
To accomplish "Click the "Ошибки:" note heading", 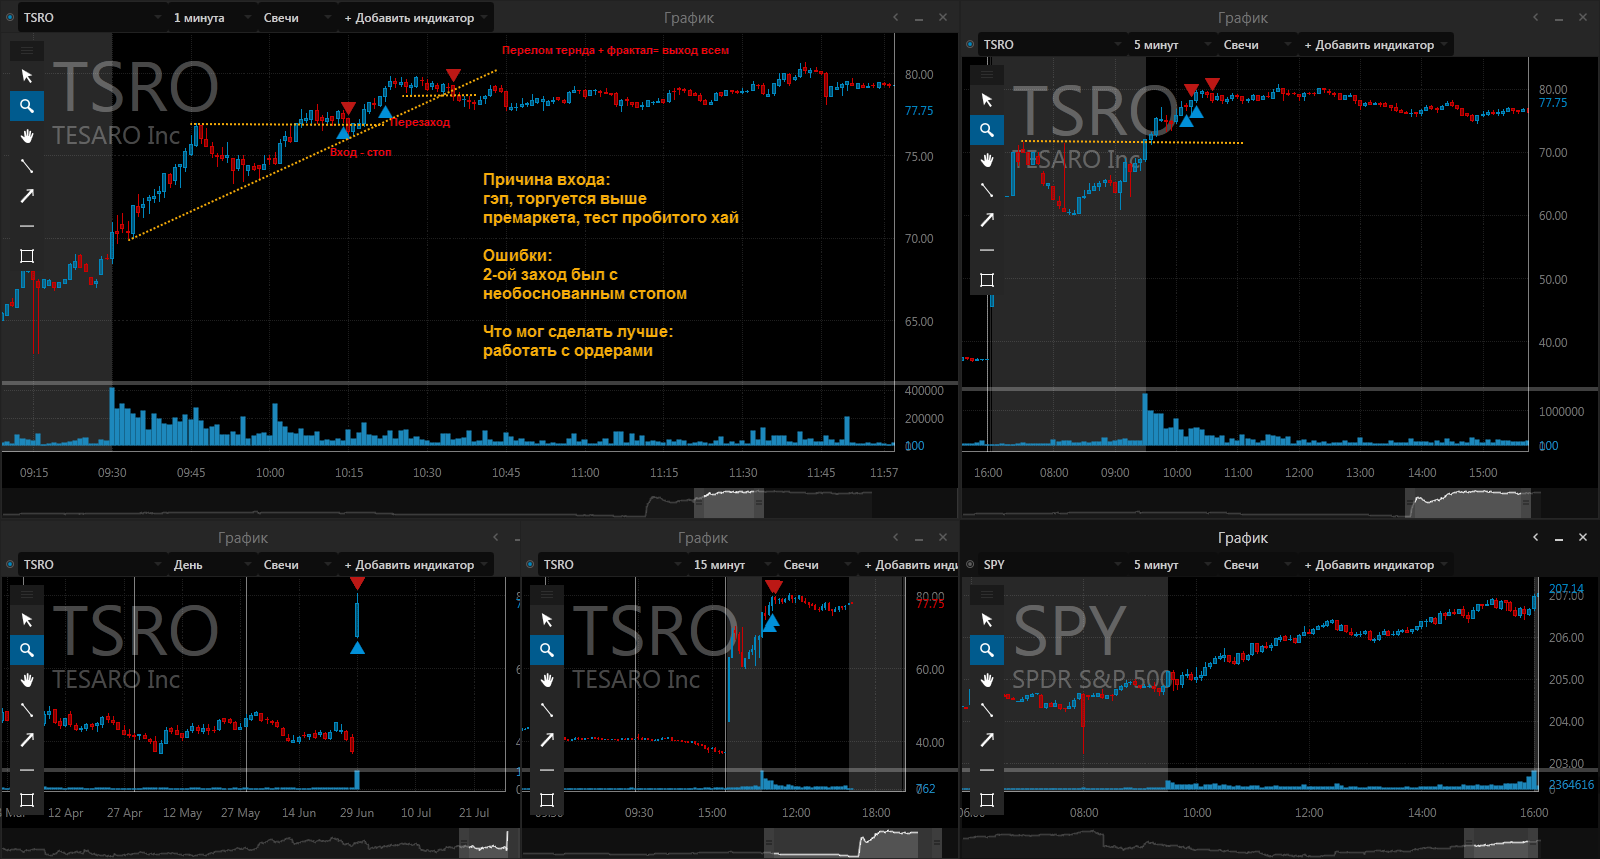I will [517, 255].
